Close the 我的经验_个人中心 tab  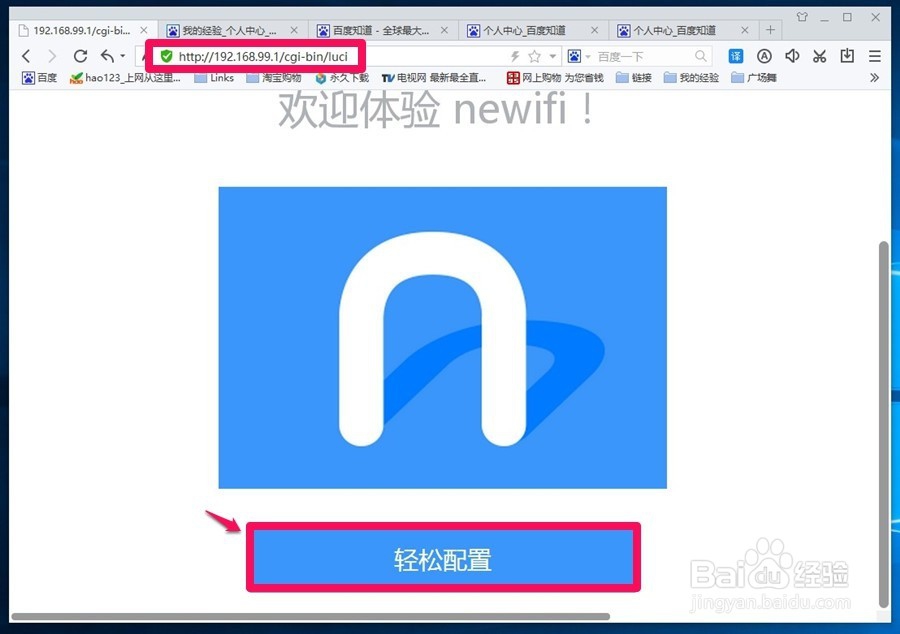click(294, 30)
